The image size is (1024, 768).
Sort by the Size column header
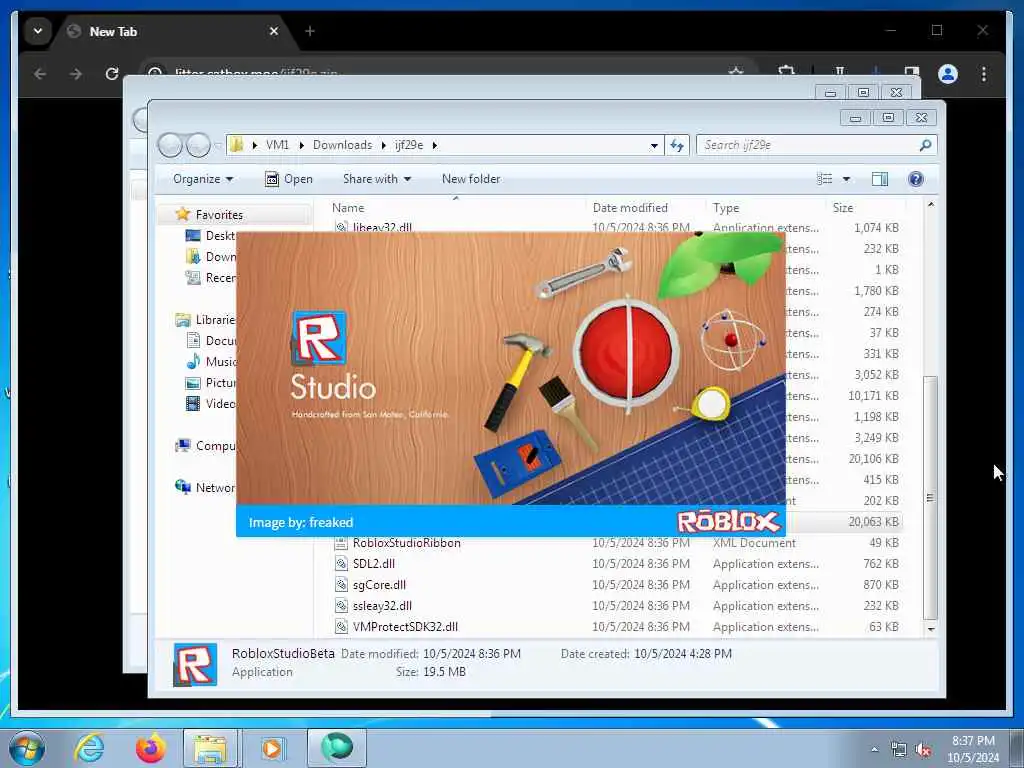point(842,208)
